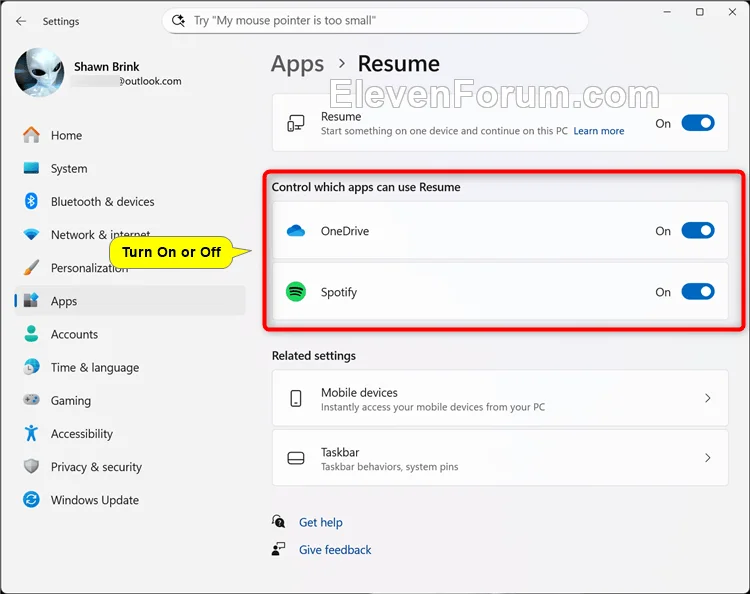This screenshot has height=594, width=750.
Task: Navigate to Time & language
Action: pos(130,367)
